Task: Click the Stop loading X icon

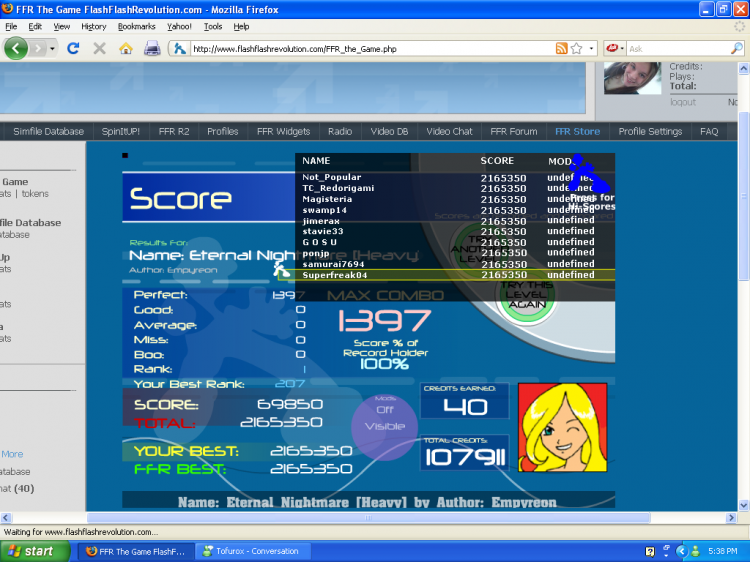Action: [x=99, y=48]
